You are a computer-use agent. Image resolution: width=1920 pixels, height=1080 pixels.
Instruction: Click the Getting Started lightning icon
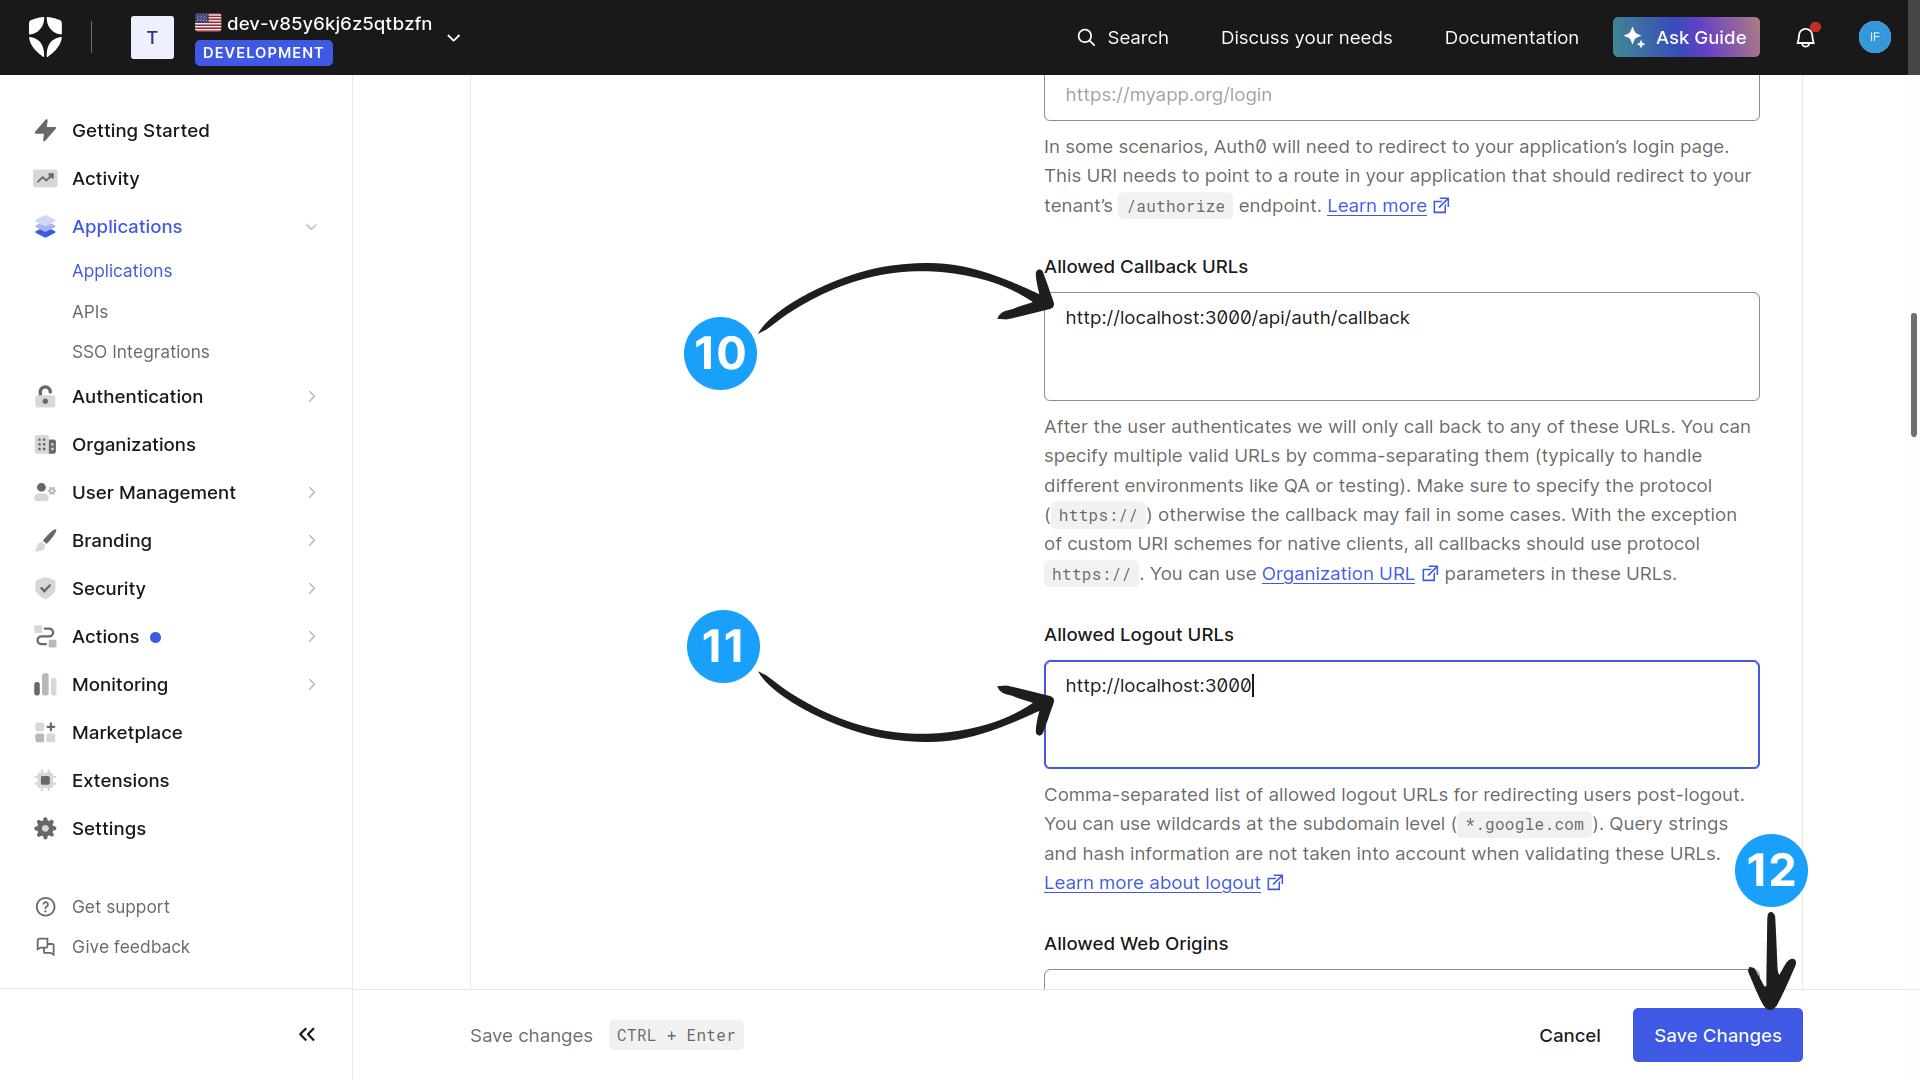(x=45, y=130)
